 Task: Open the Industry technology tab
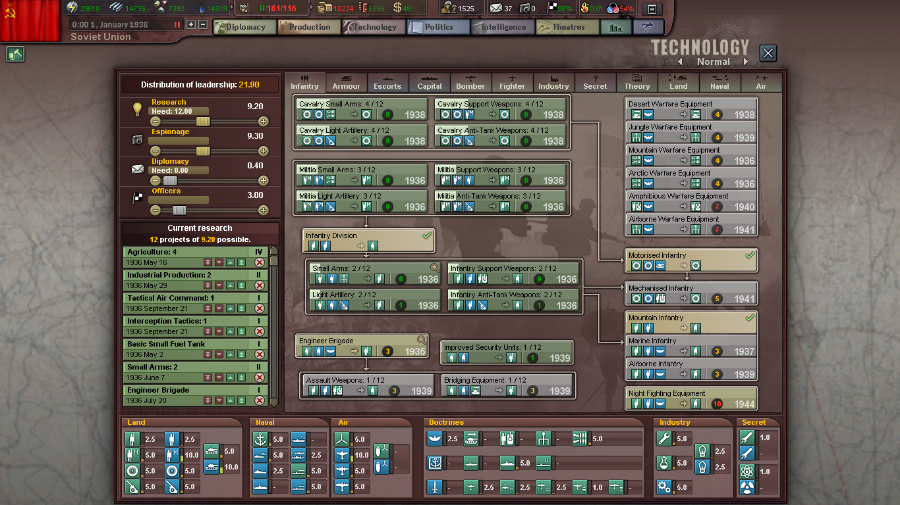(553, 83)
